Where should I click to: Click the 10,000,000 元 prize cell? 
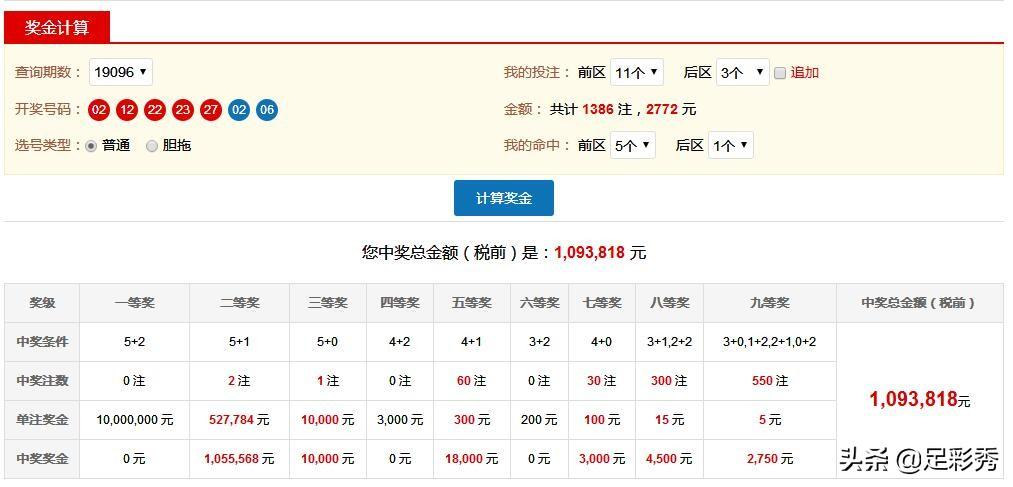pos(134,420)
